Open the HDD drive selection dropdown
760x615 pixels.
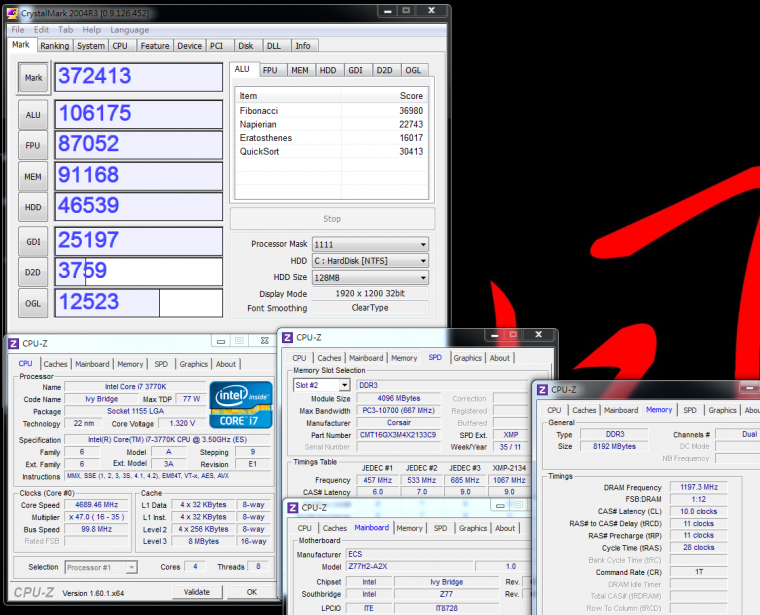click(369, 261)
